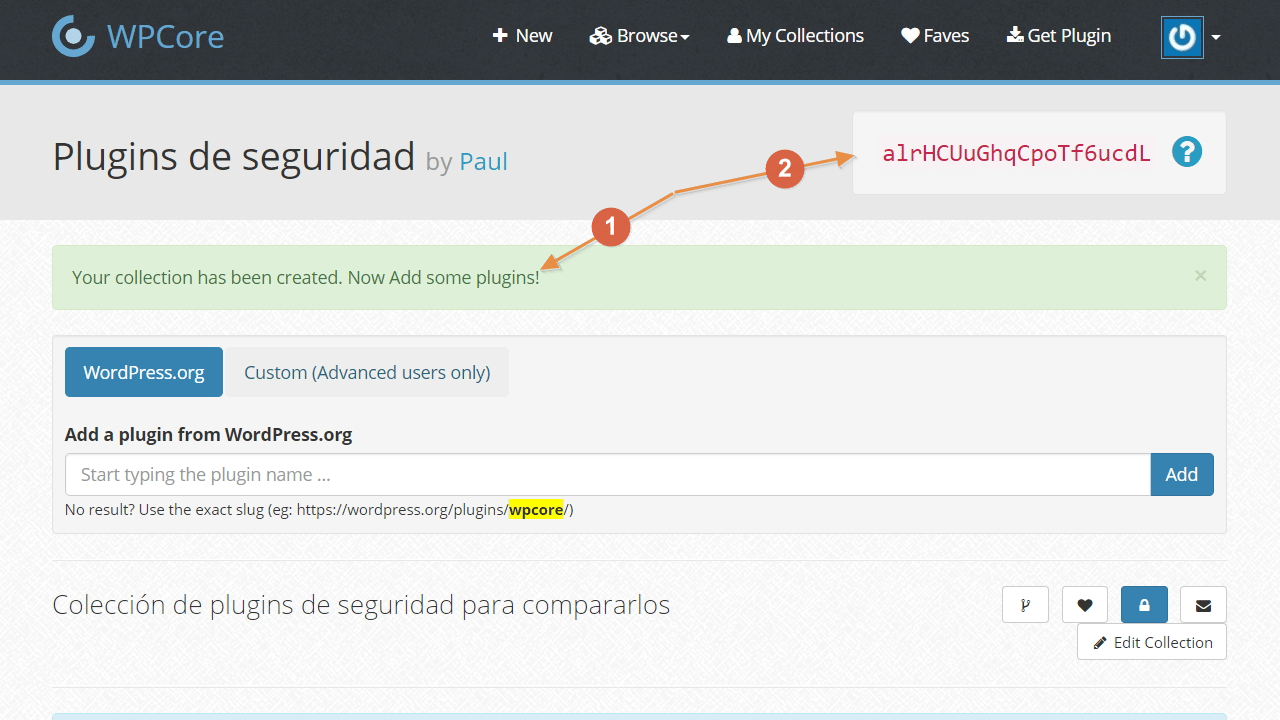Click the envelope email icon button
Viewport: 1280px width, 720px height.
1203,605
